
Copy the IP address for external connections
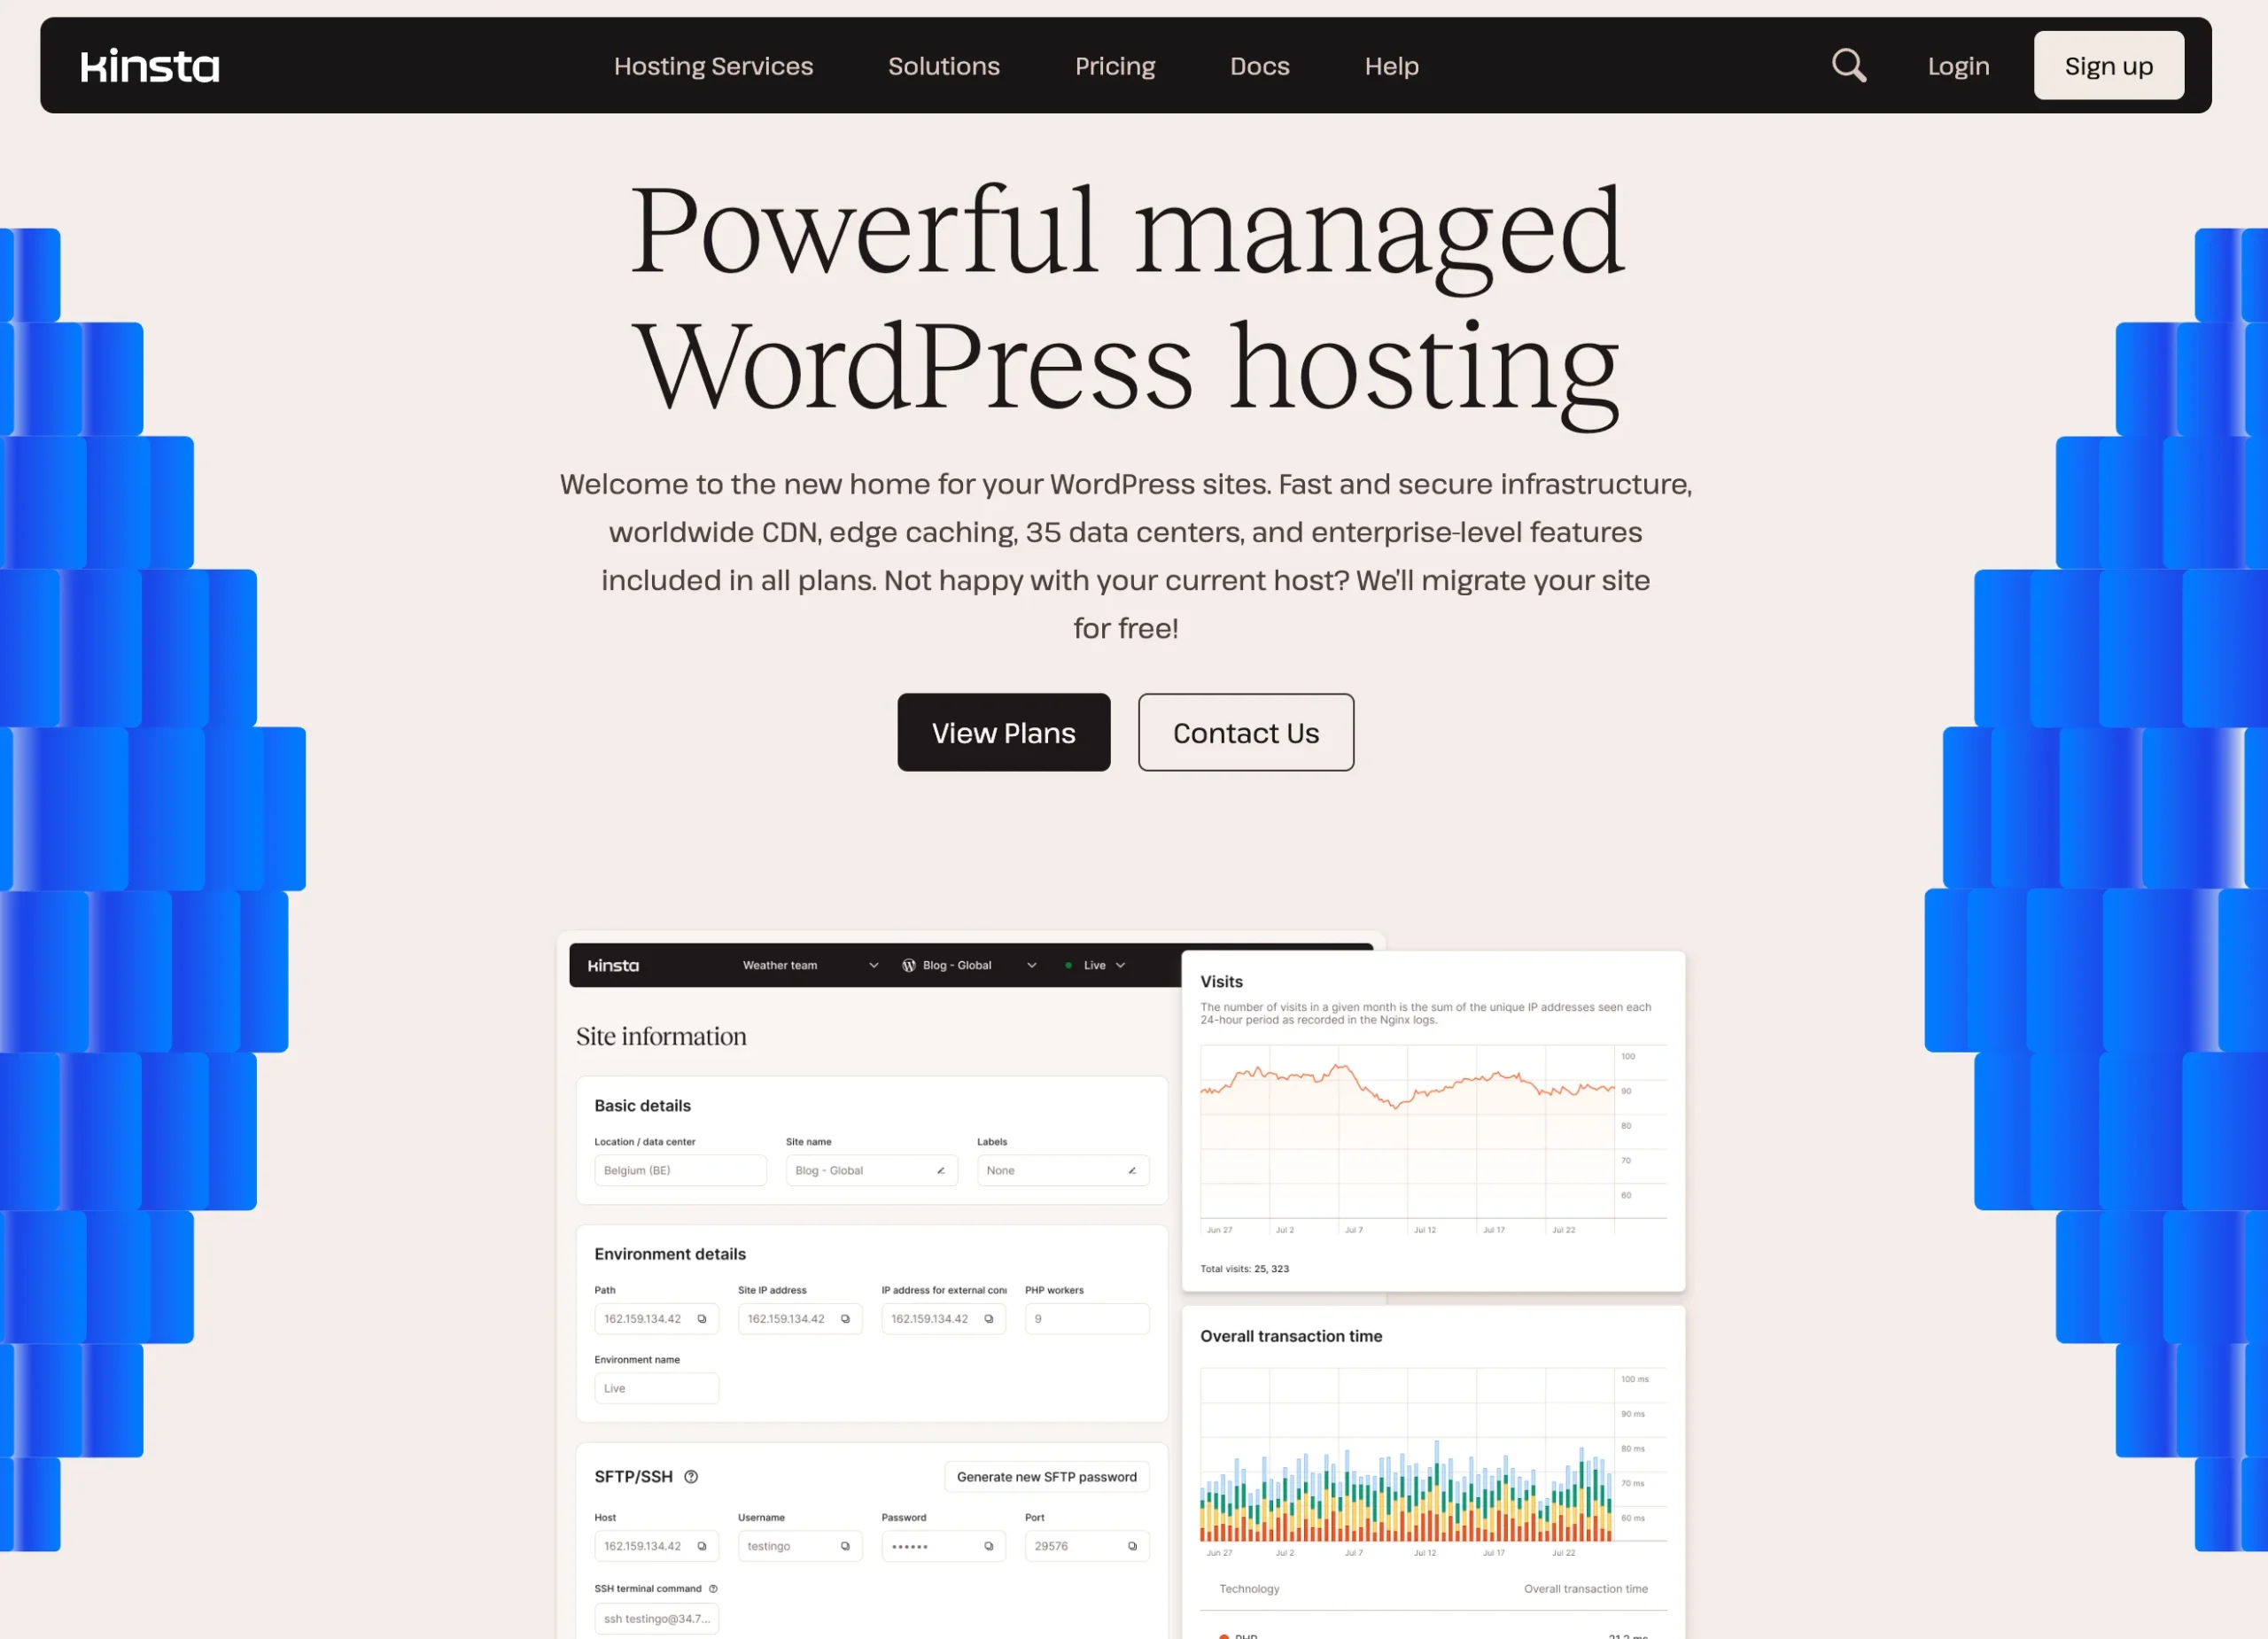click(x=989, y=1319)
